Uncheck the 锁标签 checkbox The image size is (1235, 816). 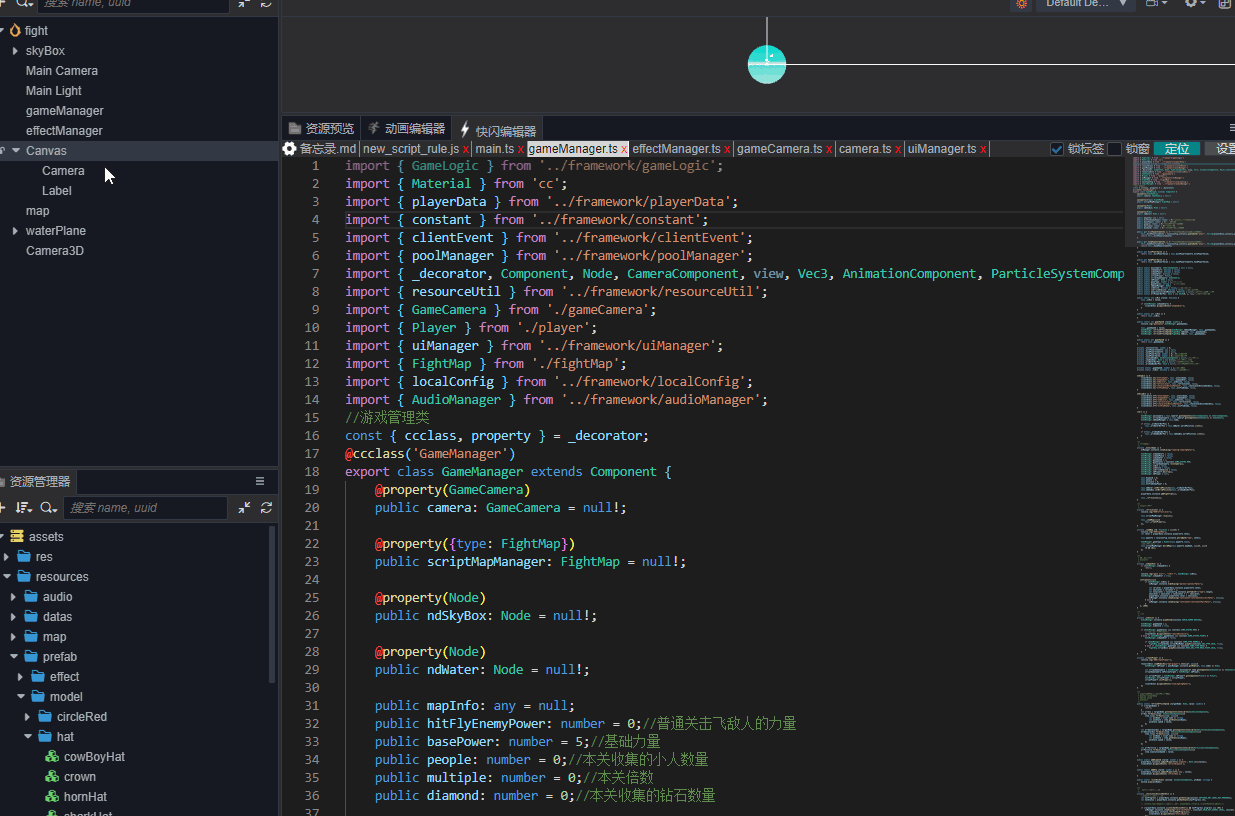(1057, 149)
